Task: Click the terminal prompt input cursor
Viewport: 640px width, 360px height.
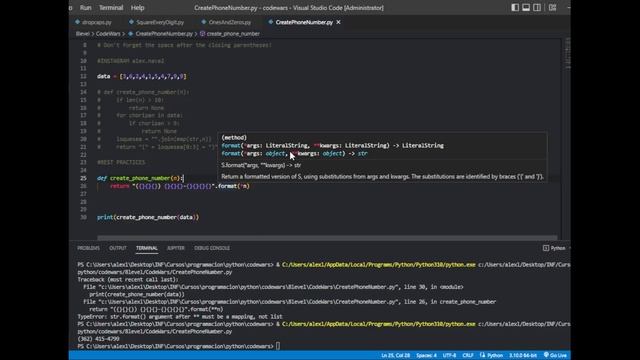Action: click(278, 347)
